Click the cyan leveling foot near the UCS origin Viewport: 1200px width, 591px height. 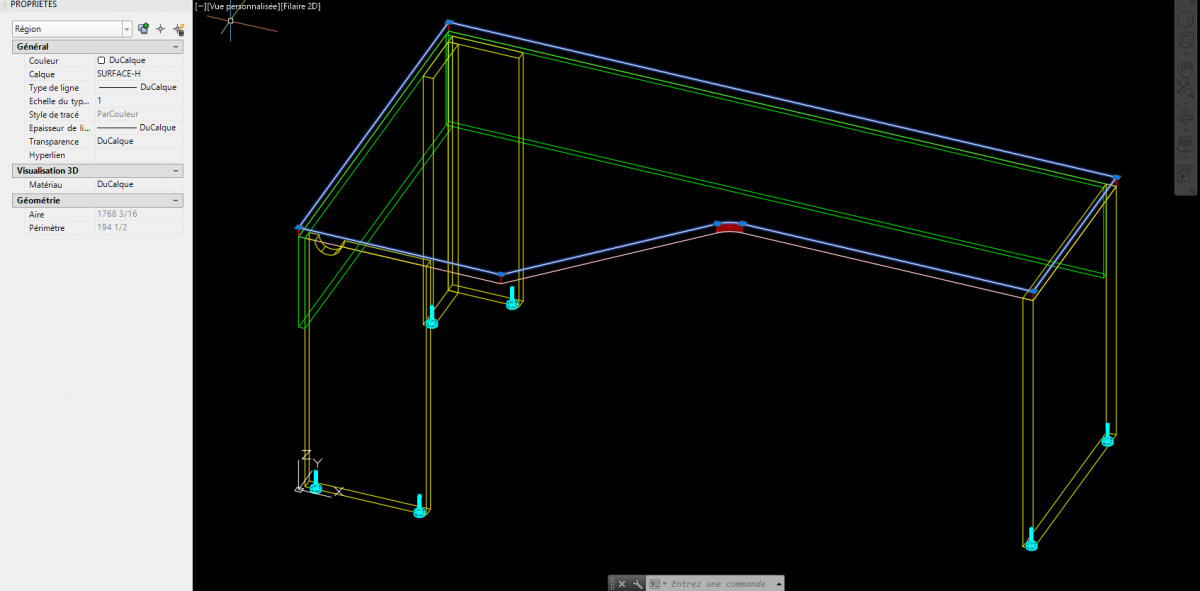click(316, 483)
